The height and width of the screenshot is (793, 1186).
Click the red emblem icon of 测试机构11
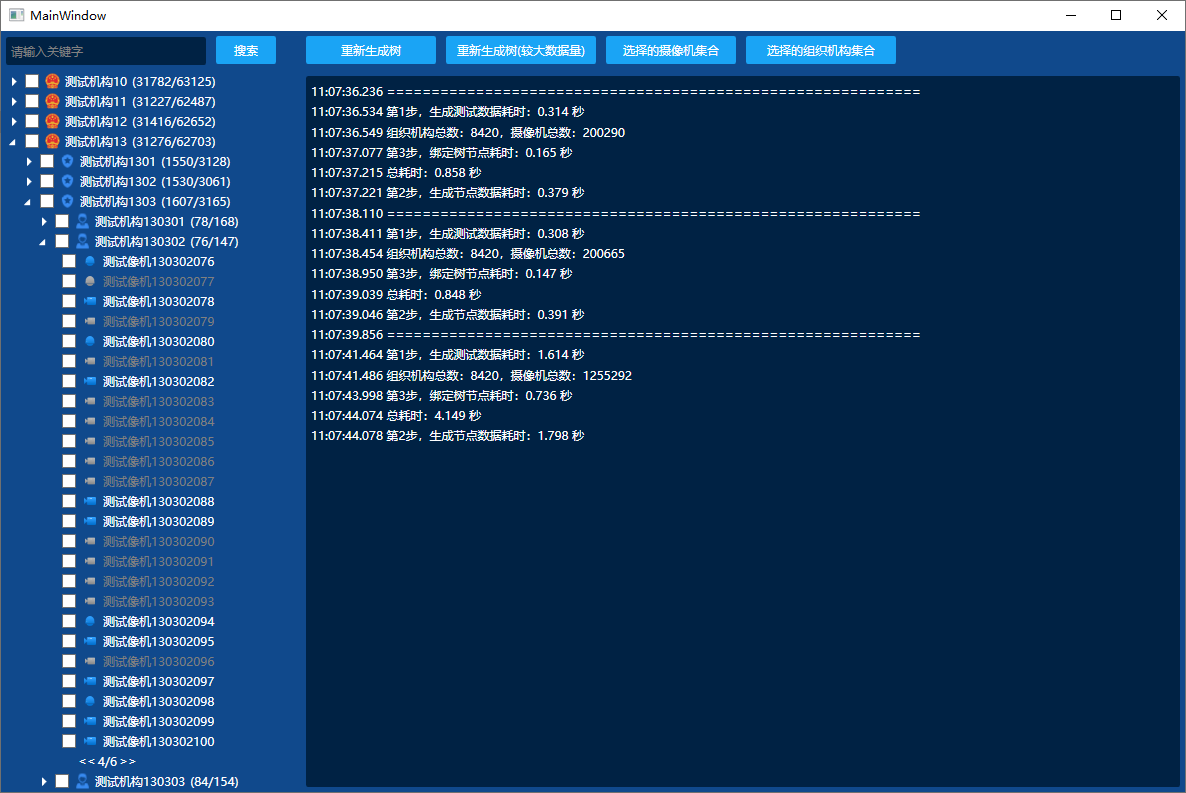tap(52, 101)
